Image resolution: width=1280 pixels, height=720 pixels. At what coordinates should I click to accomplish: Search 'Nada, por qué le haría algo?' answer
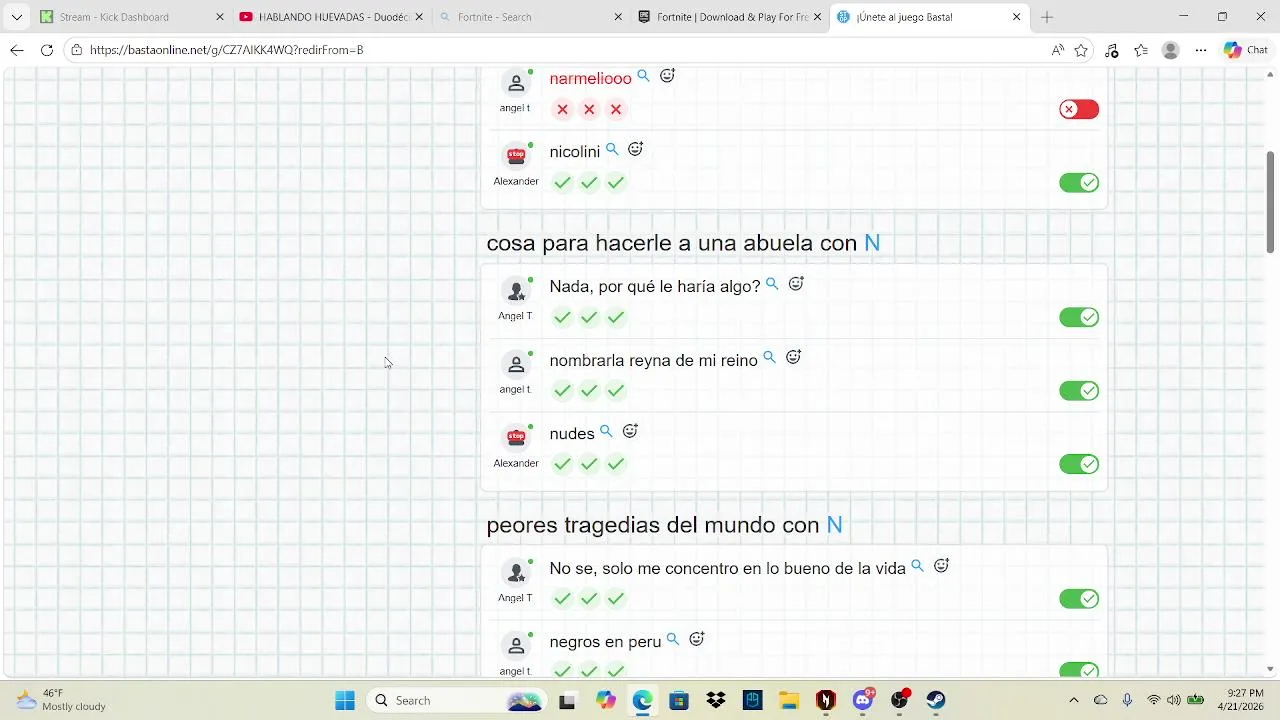tap(772, 284)
